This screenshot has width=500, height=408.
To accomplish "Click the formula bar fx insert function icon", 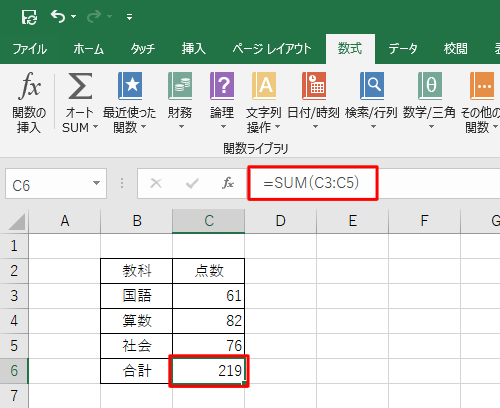I will [228, 183].
